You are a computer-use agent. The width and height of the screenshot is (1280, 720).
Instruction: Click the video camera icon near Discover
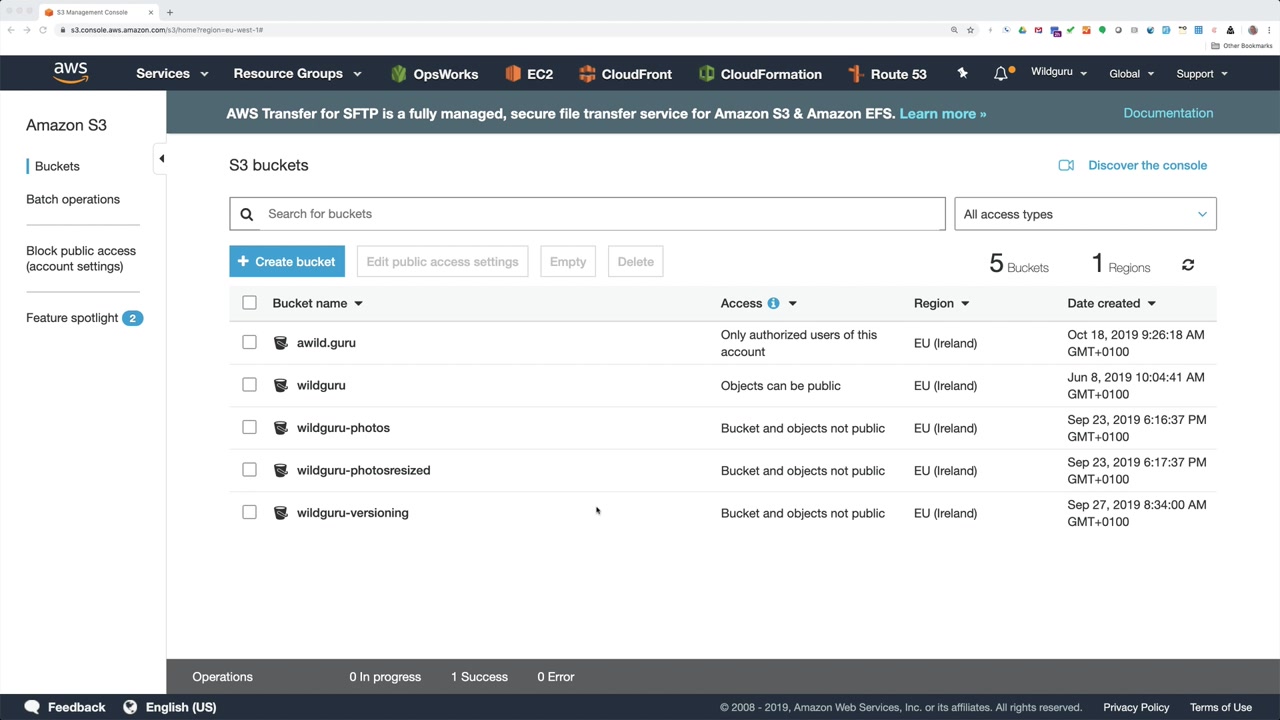[1066, 165]
